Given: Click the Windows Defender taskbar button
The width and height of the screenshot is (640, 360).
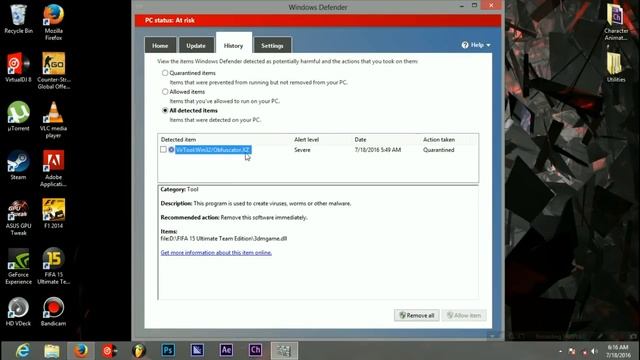Looking at the screenshot, I should (284, 351).
